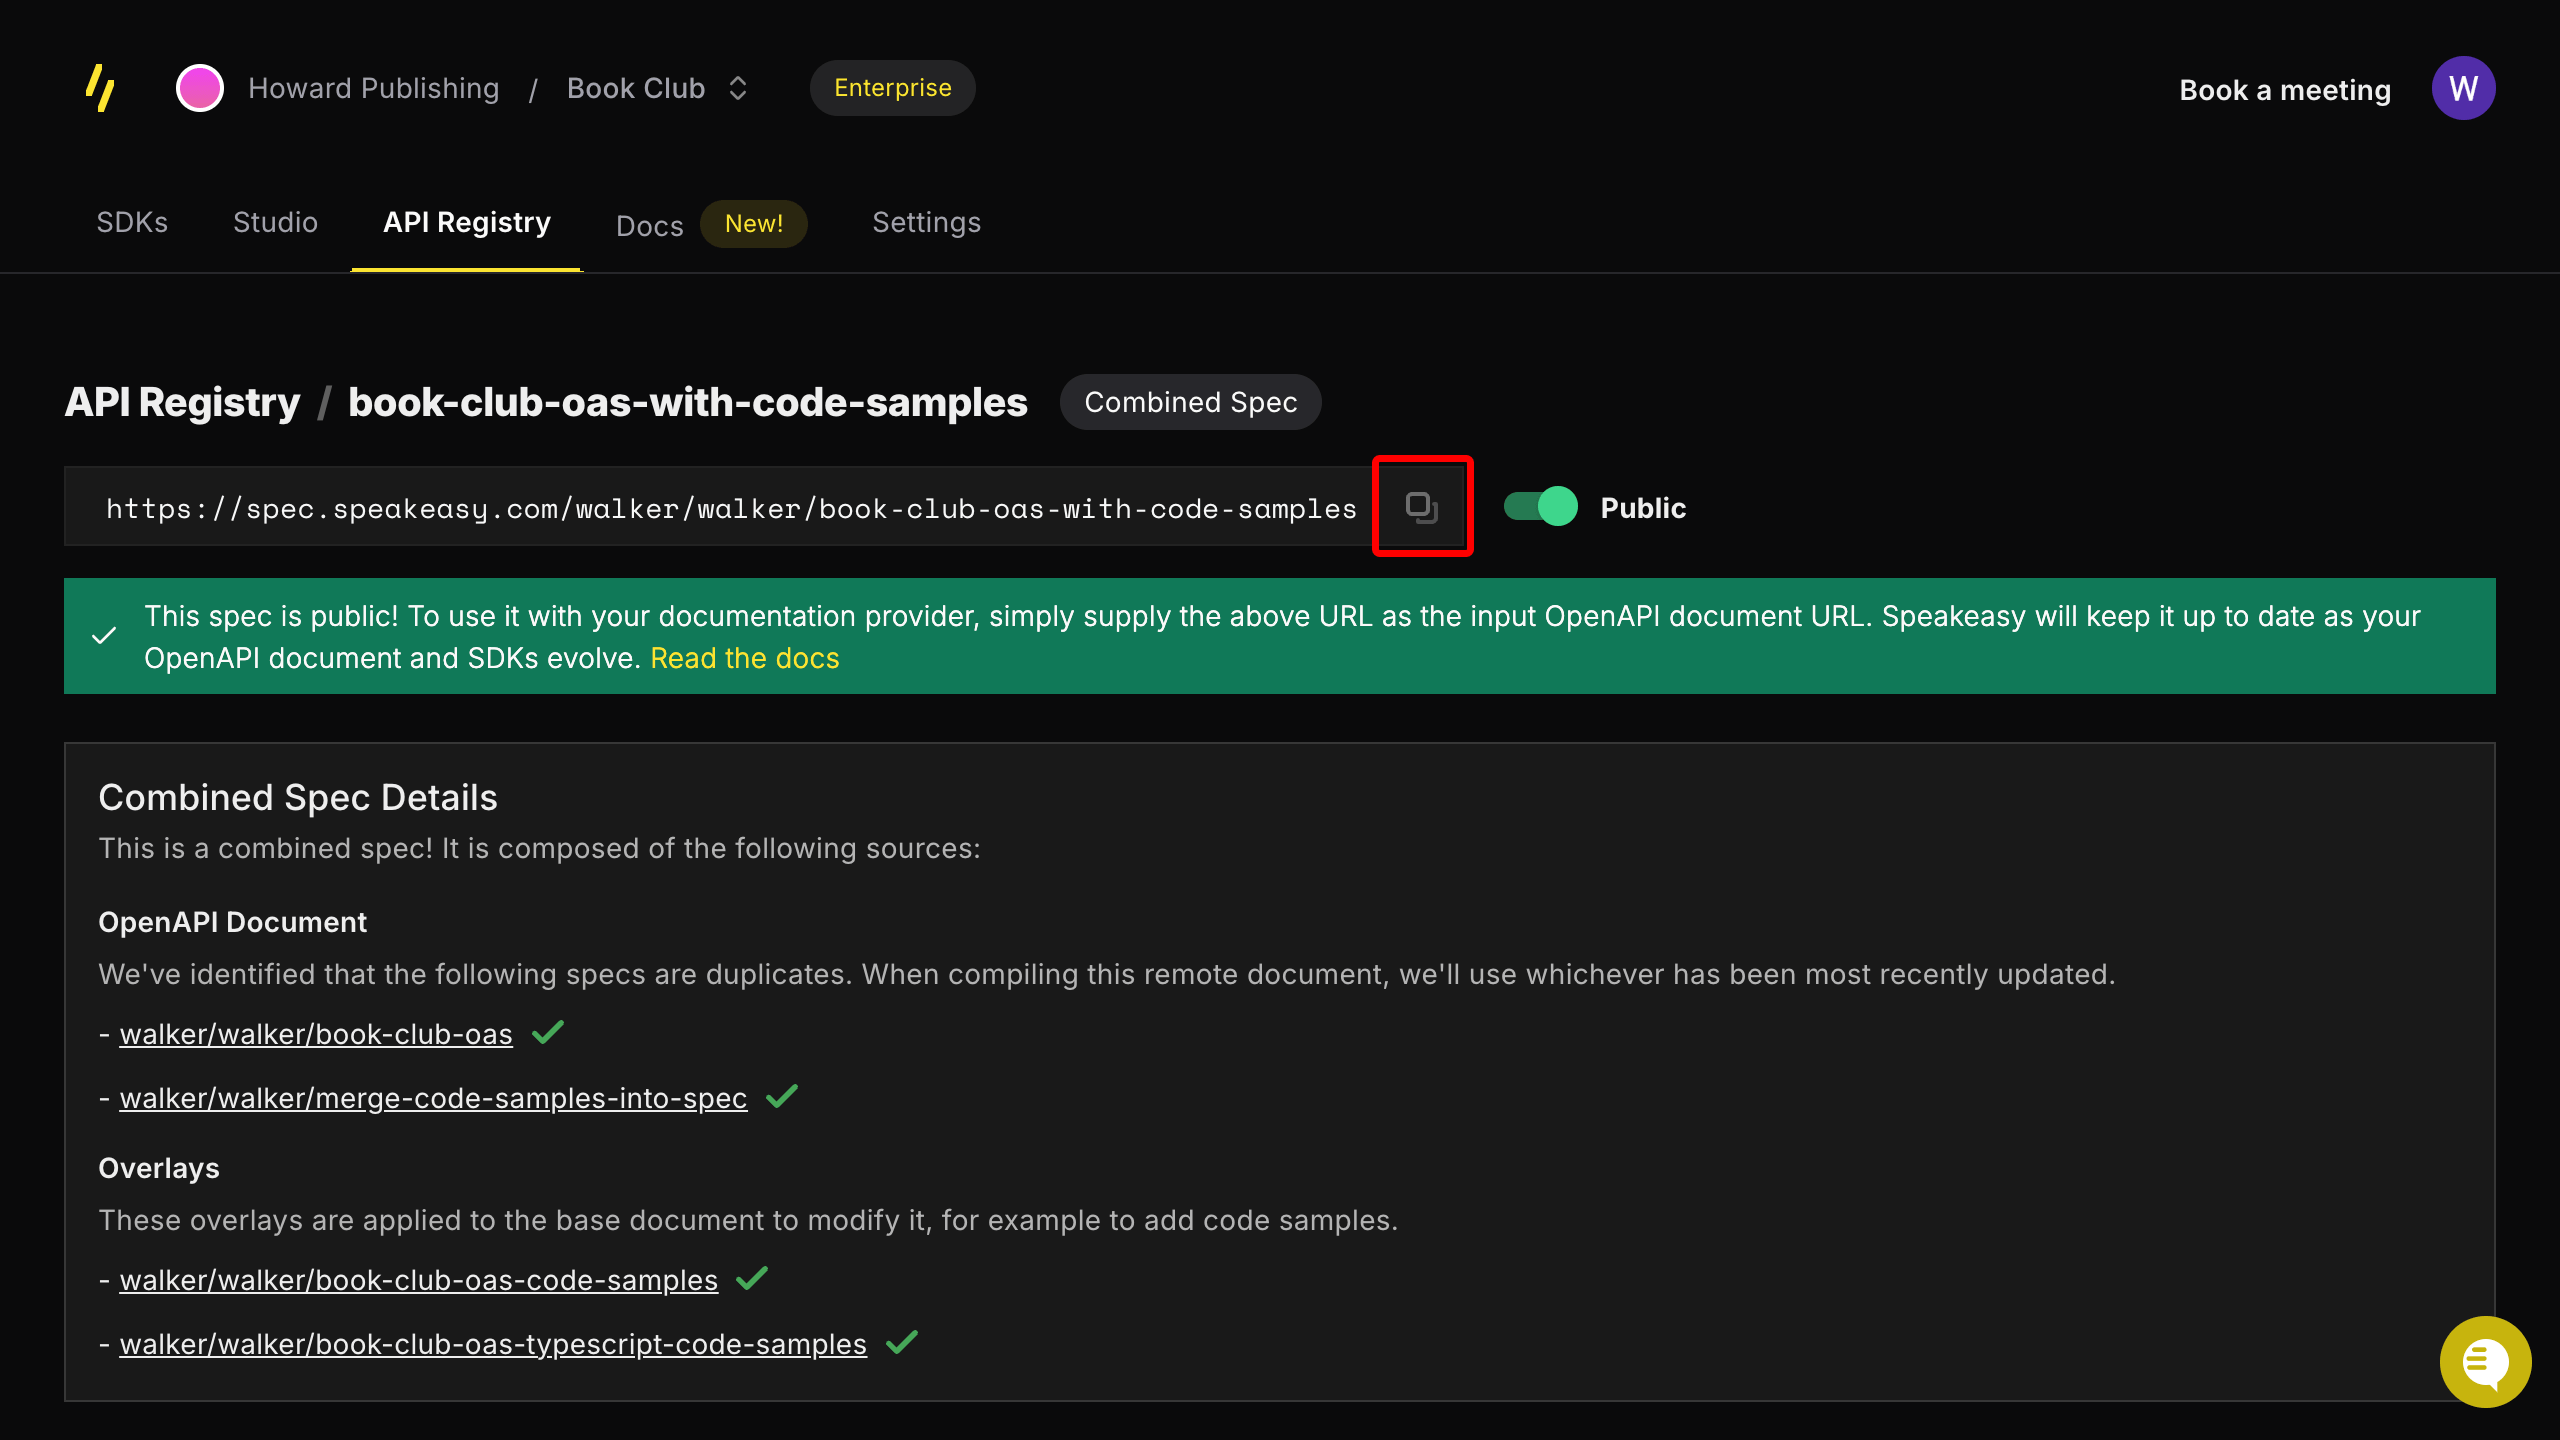The image size is (2560, 1440).
Task: Open the Studio tab
Action: tap(275, 222)
